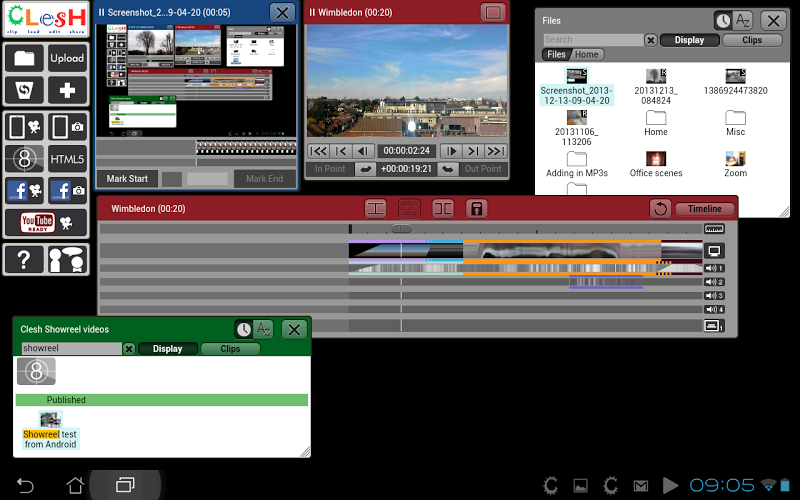This screenshot has height=500, width=800.
Task: Click the Wimbledon video preview image
Action: [407, 81]
